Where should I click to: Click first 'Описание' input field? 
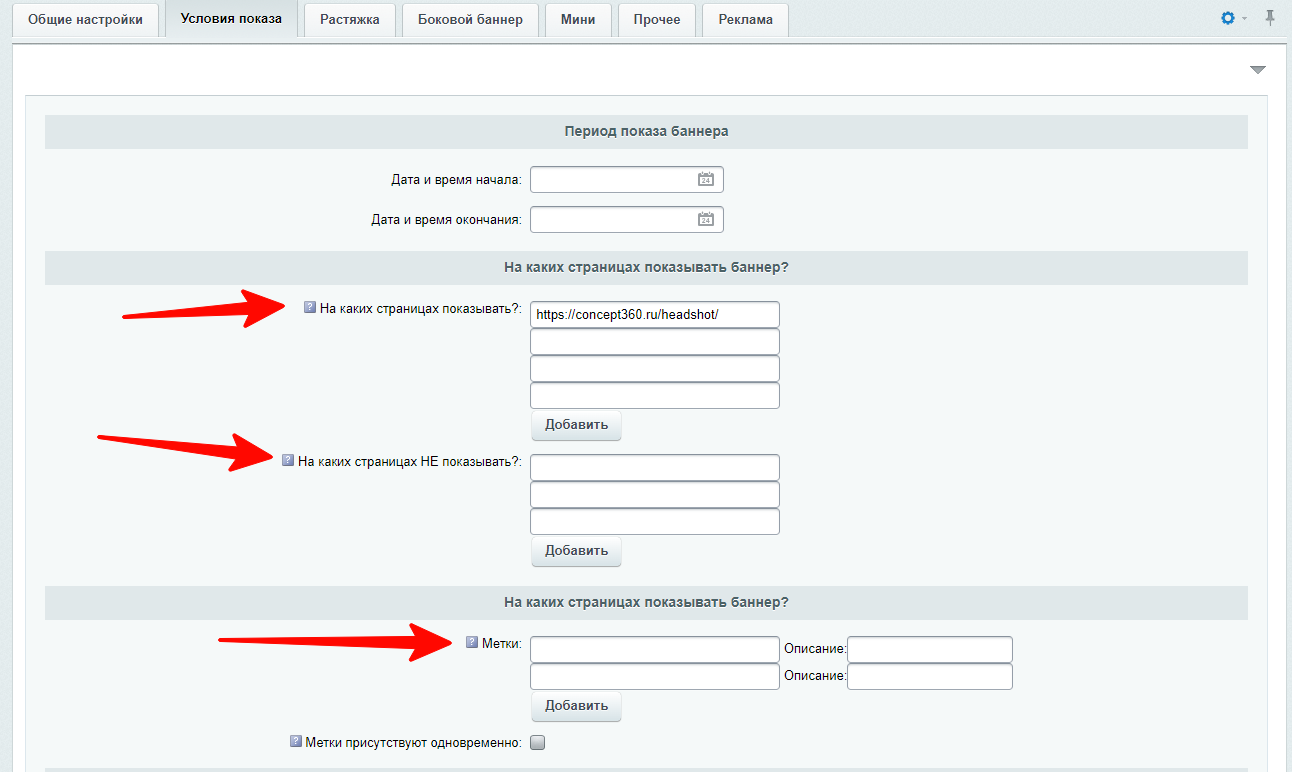point(930,649)
